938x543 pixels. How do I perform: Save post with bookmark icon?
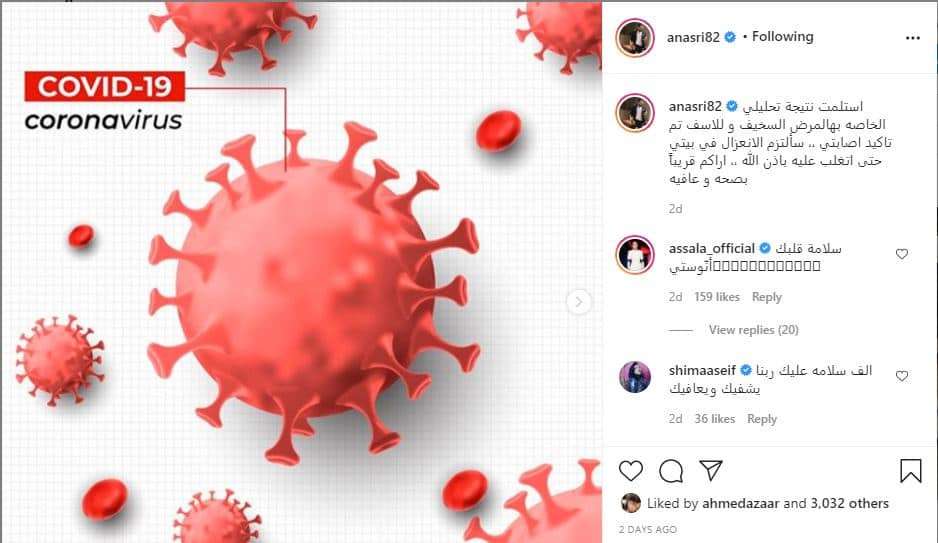[x=910, y=471]
